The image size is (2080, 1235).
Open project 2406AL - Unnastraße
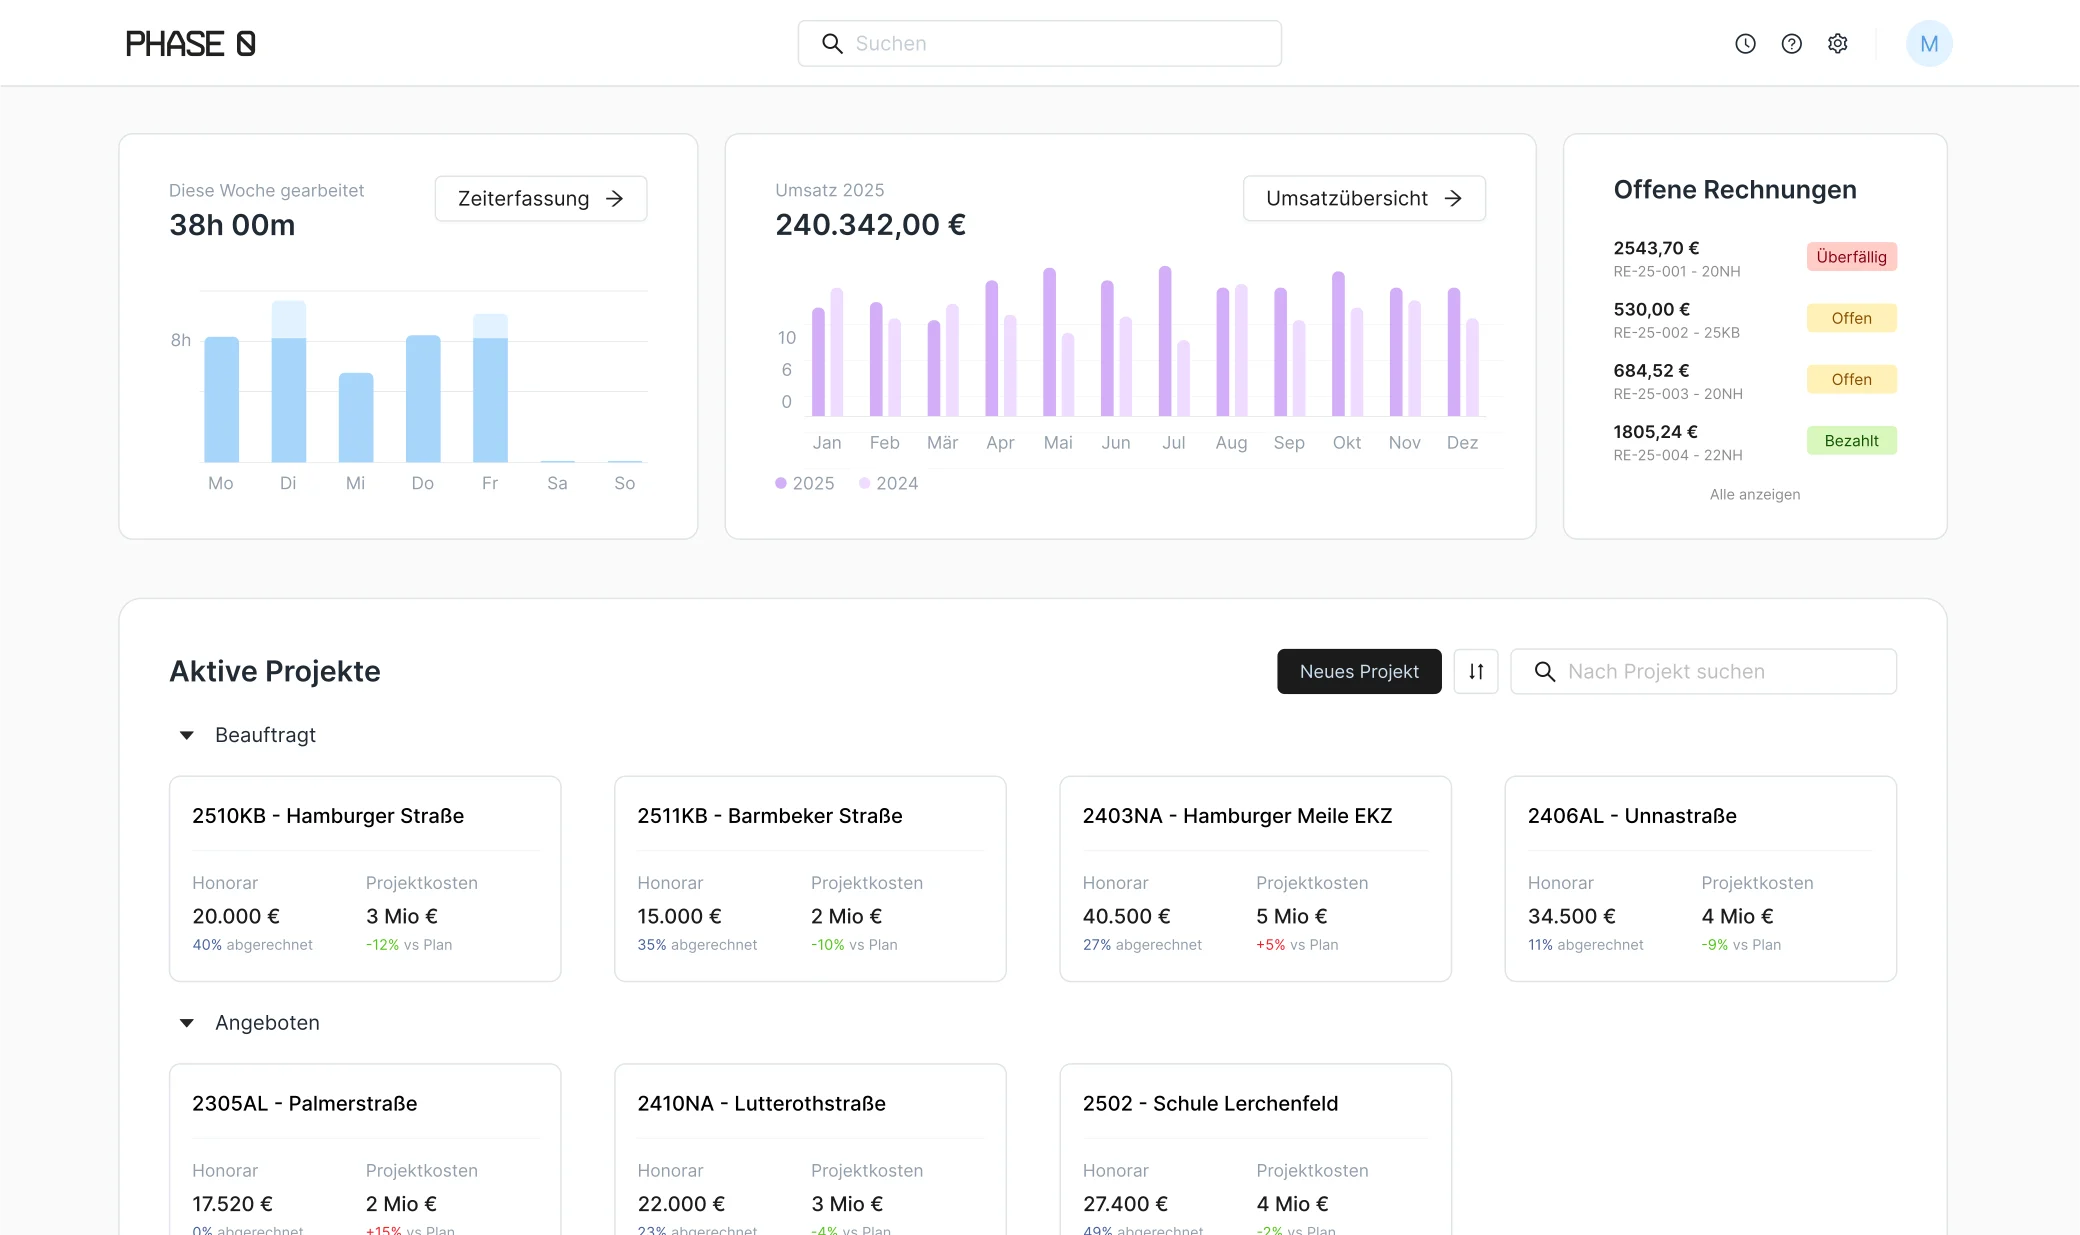(x=1701, y=879)
